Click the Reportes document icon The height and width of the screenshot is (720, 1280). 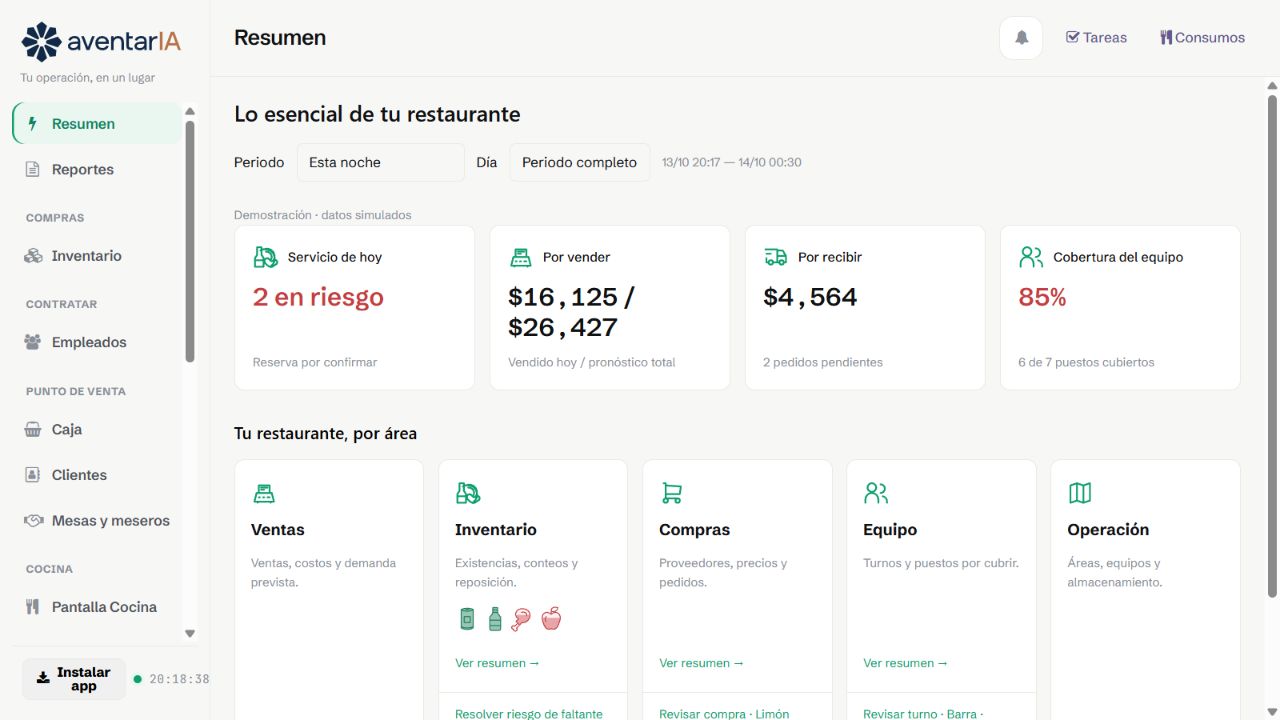pos(33,169)
